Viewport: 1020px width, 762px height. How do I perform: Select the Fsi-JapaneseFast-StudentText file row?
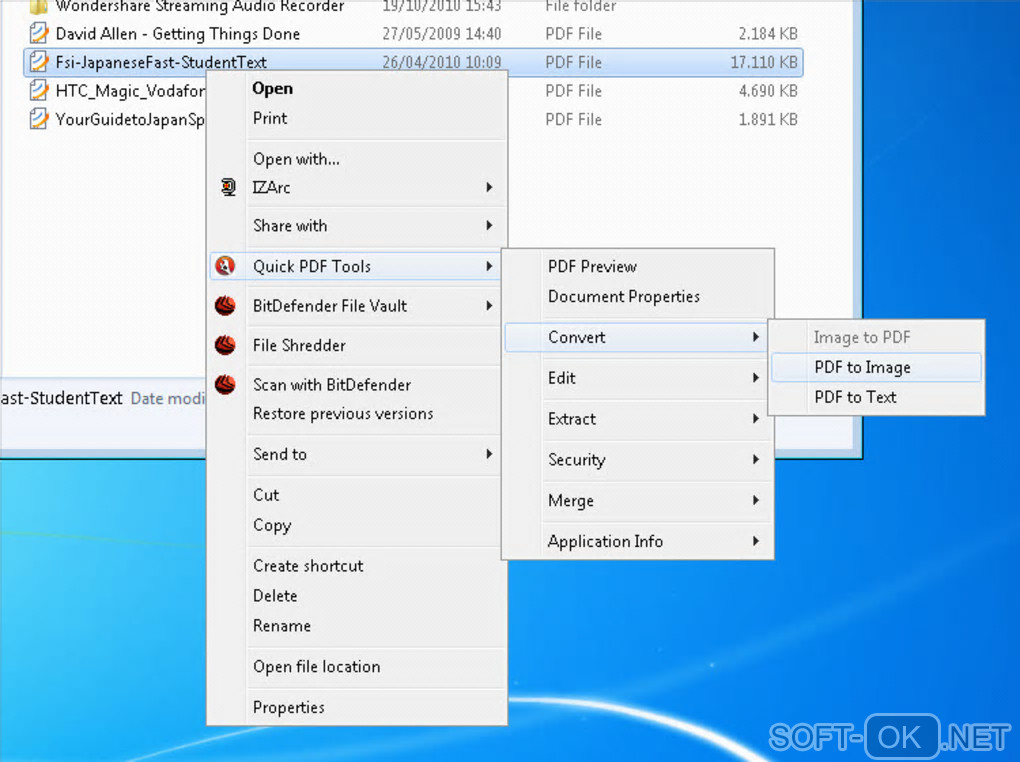point(414,62)
